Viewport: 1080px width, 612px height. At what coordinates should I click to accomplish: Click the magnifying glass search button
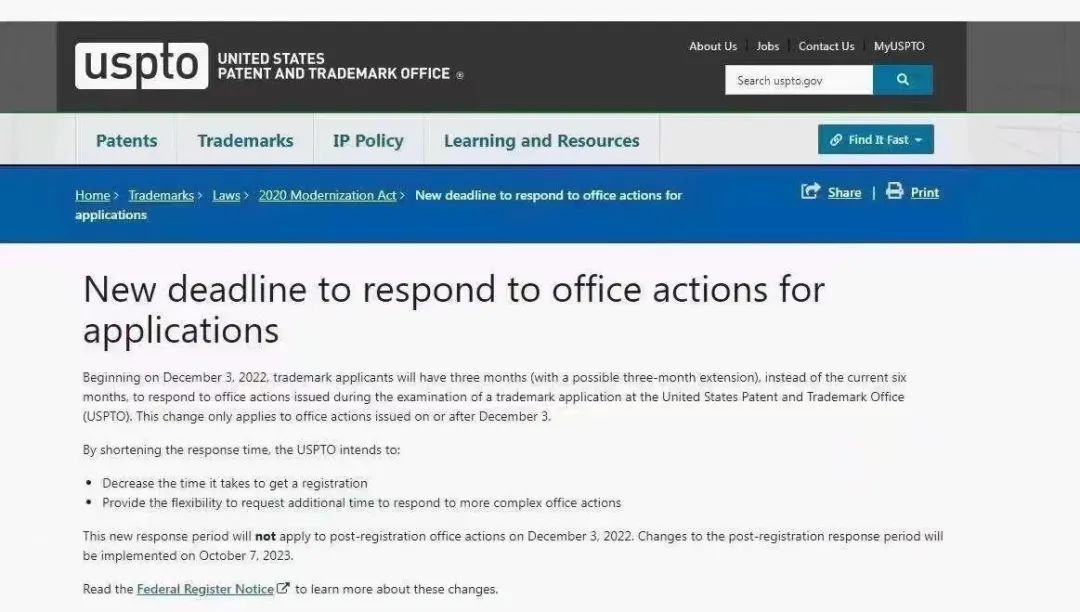pos(902,80)
